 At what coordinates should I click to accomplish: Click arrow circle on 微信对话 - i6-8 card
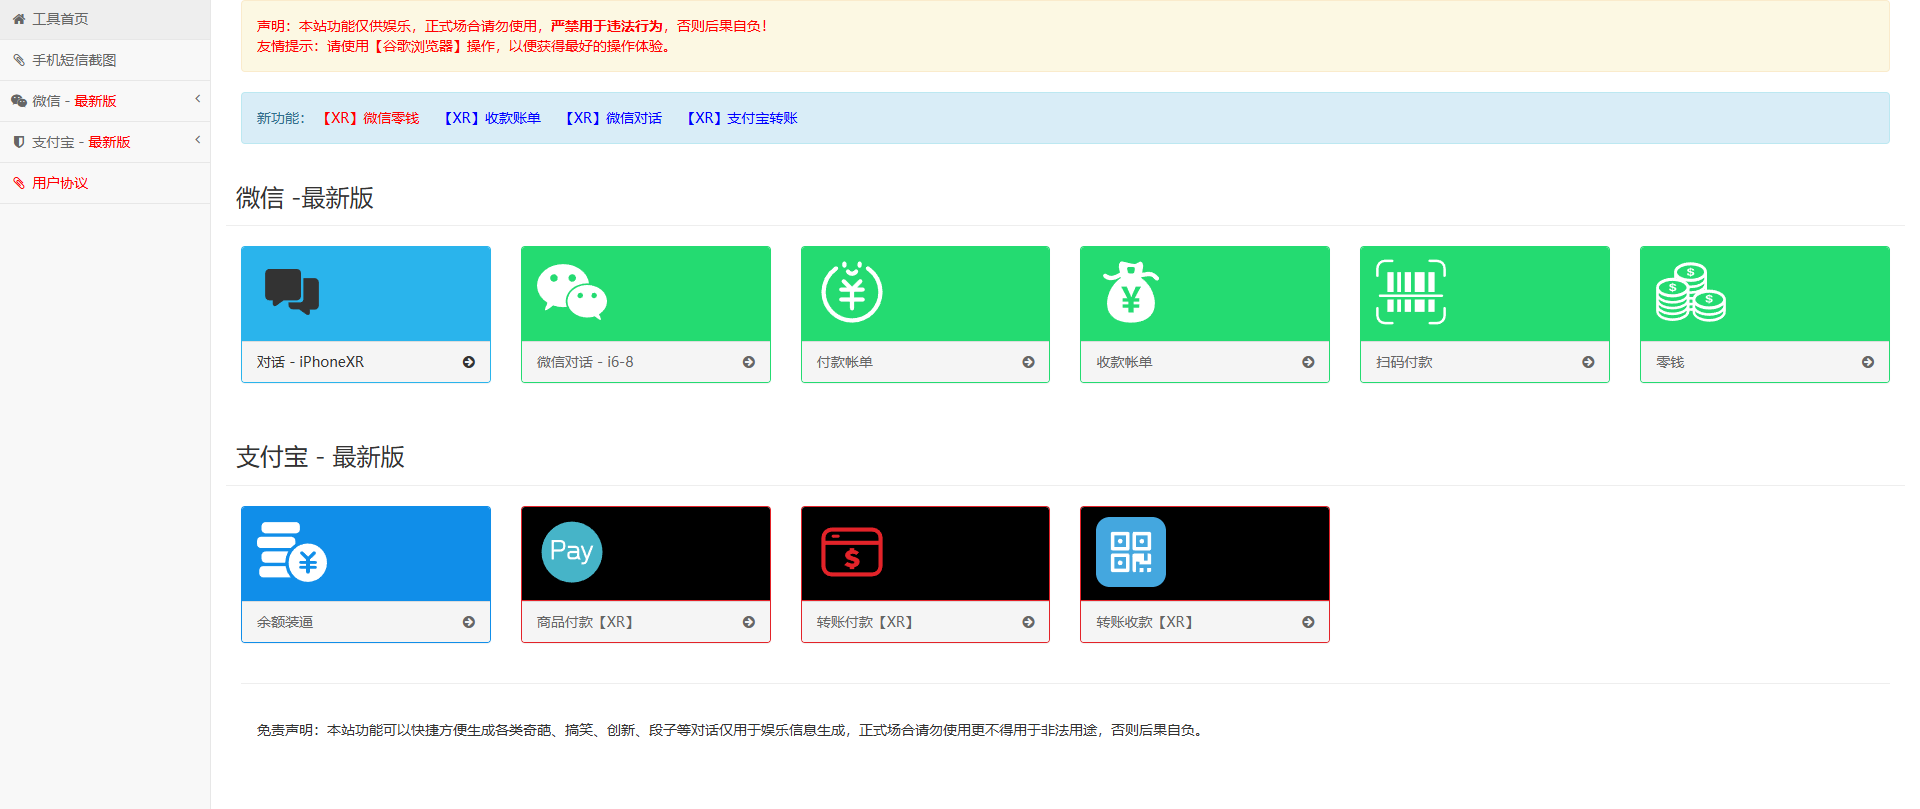tap(749, 362)
